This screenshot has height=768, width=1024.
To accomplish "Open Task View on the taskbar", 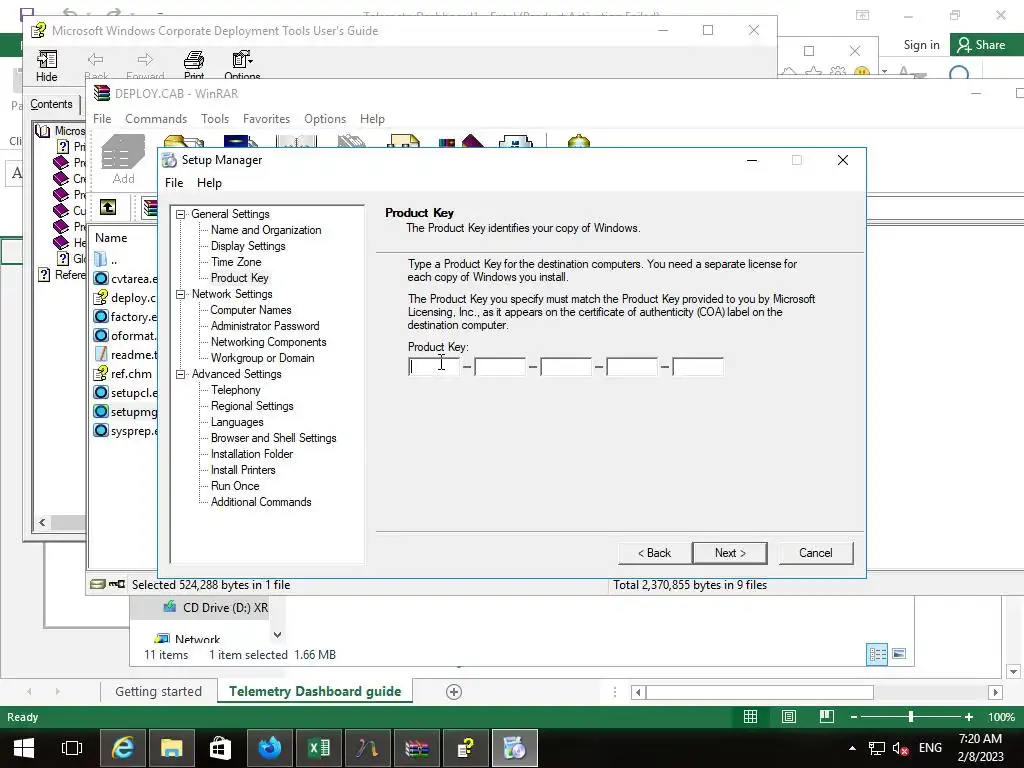I will point(72,748).
